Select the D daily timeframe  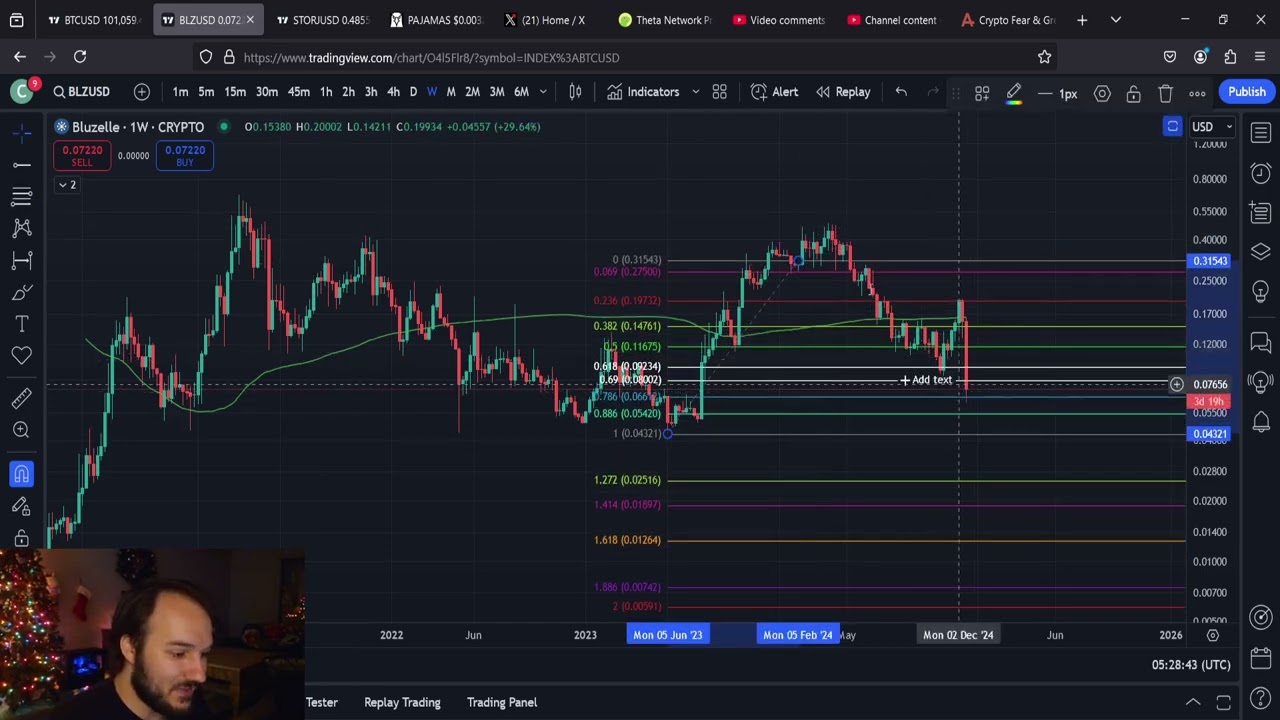pos(413,92)
